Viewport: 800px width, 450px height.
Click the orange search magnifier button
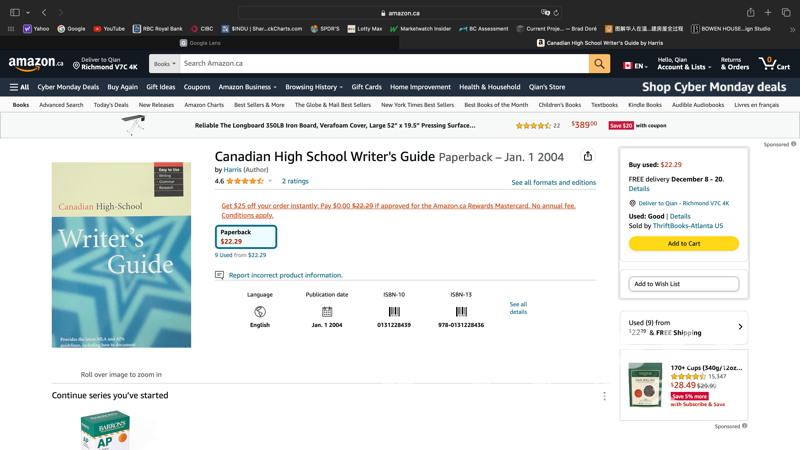599,64
